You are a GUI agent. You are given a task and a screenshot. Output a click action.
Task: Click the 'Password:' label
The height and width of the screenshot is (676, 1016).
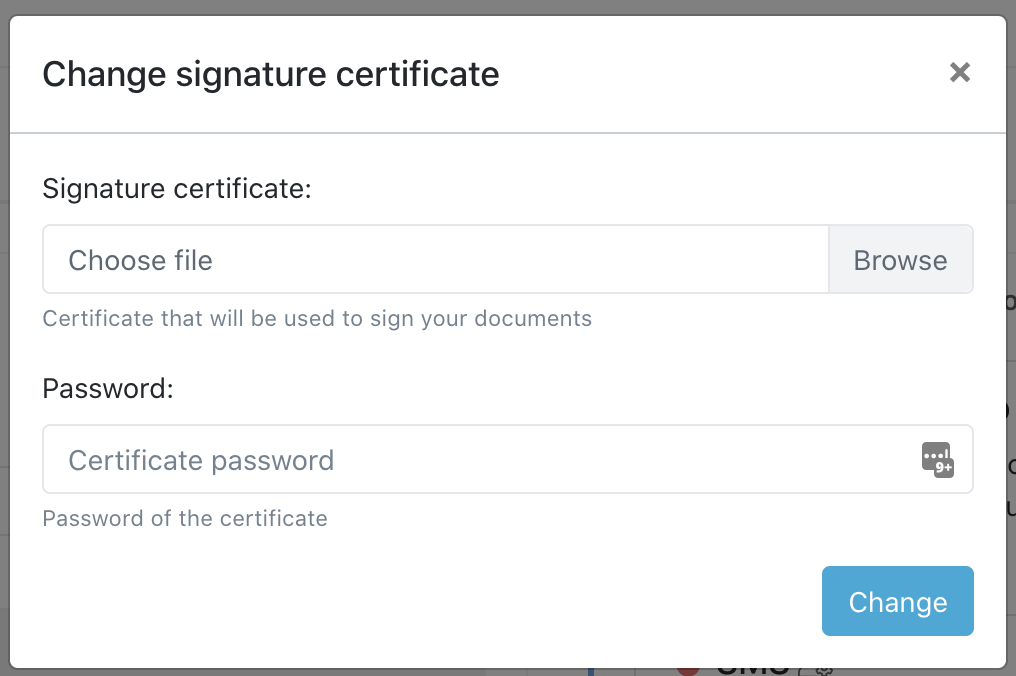(x=108, y=388)
